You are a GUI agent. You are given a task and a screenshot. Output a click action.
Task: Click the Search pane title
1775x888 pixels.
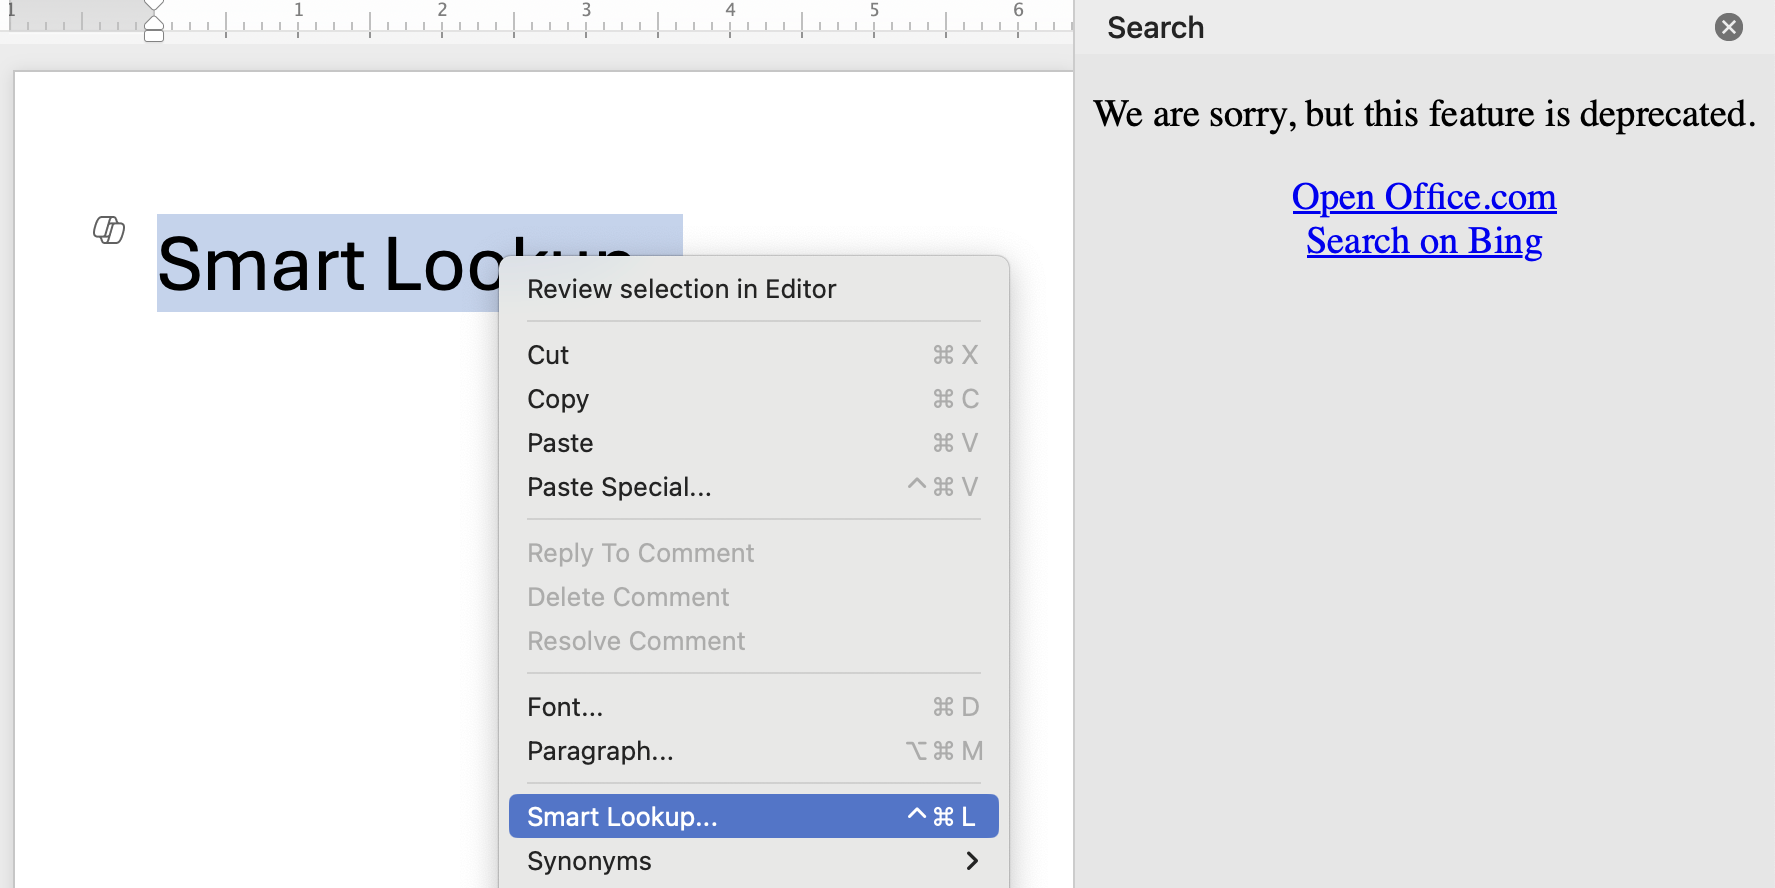pyautogui.click(x=1155, y=28)
